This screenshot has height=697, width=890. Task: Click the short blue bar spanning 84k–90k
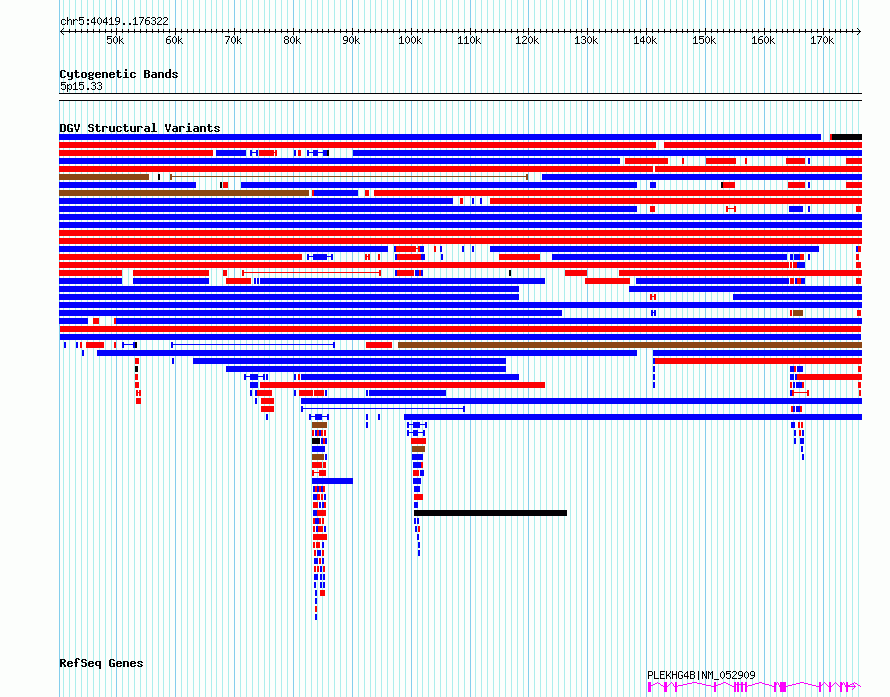[332, 481]
